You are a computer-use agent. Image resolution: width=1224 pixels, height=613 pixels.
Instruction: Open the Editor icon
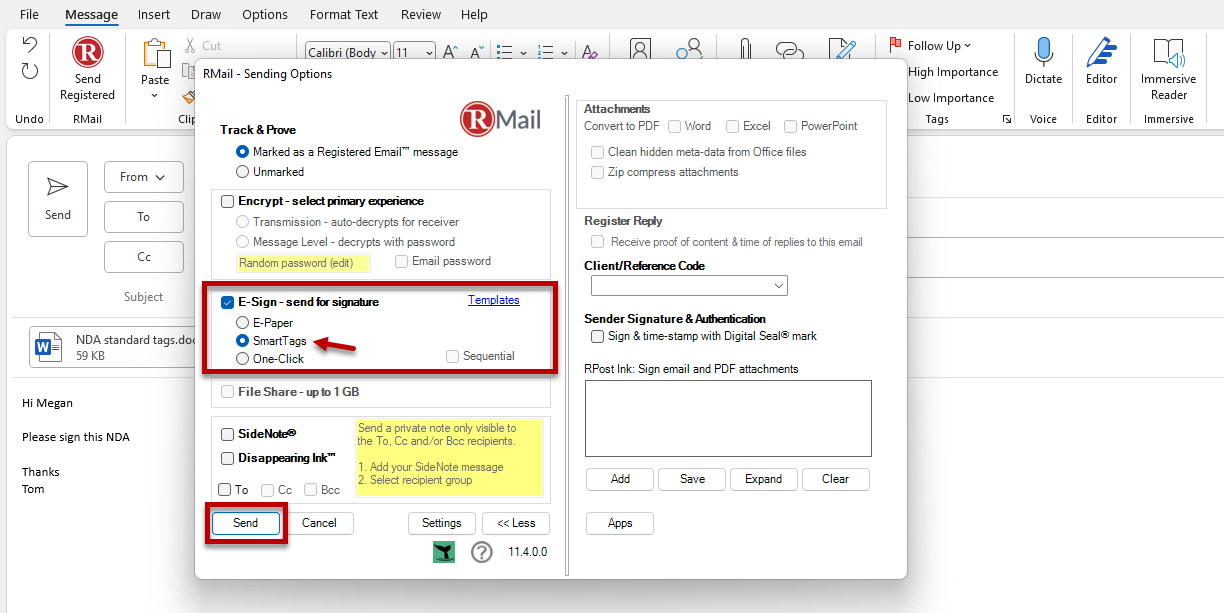pos(1102,52)
